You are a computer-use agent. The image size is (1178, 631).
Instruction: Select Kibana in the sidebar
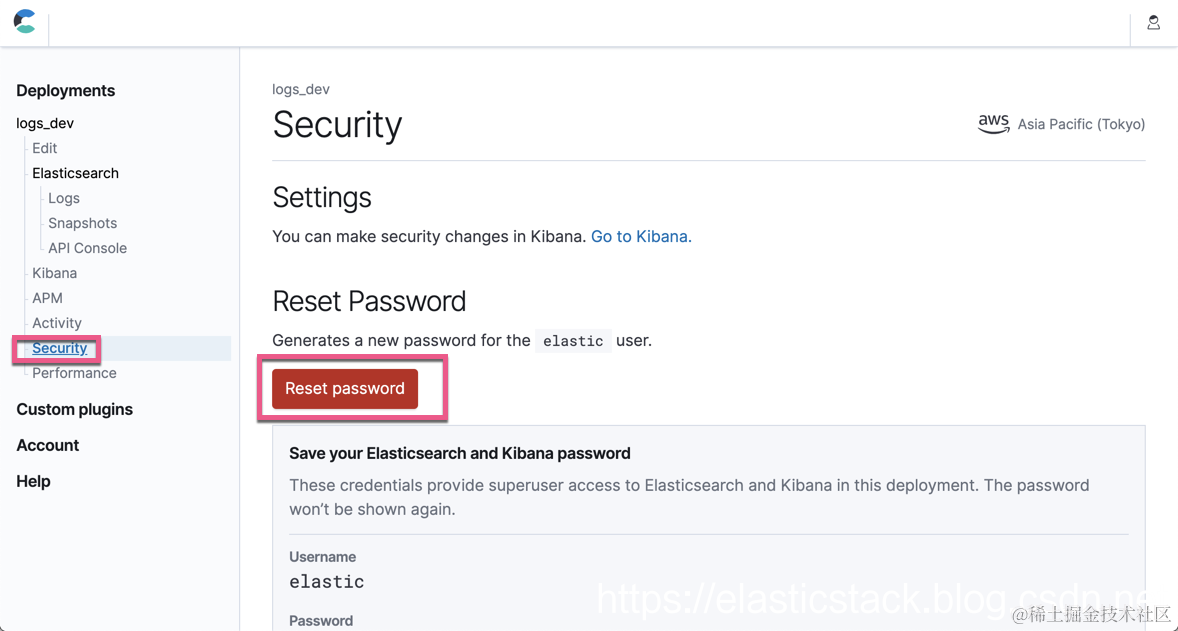[x=54, y=273]
